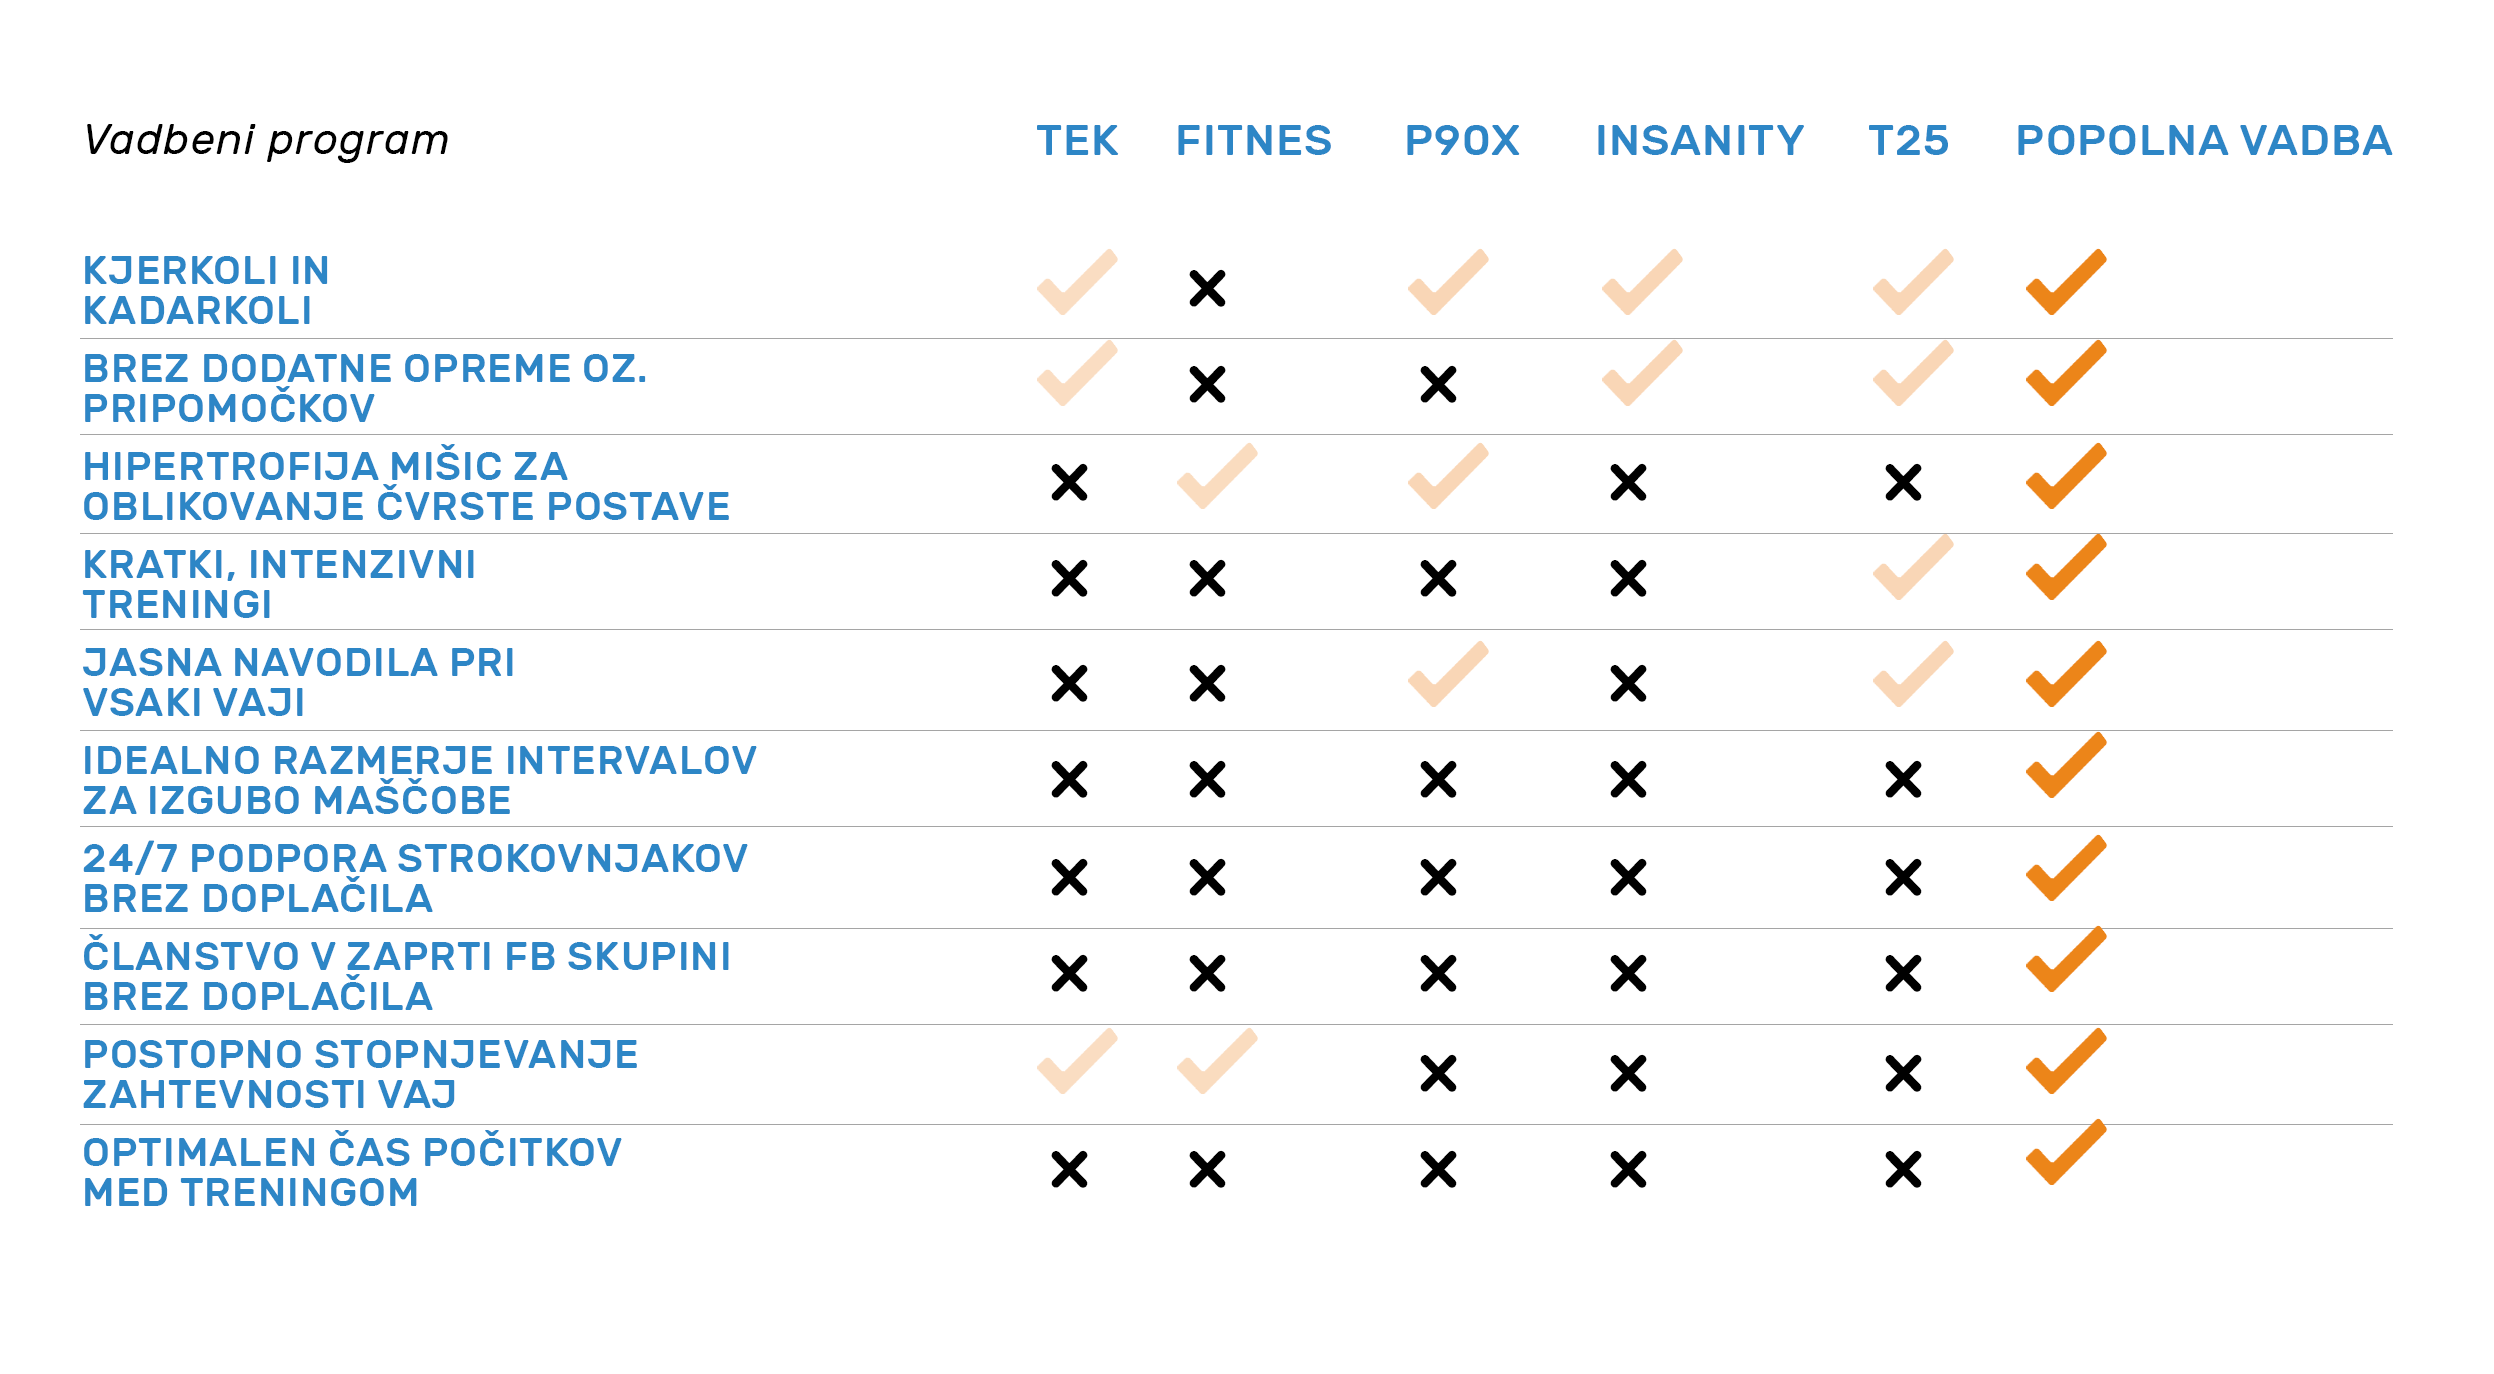The width and height of the screenshot is (2494, 1374).
Task: Click faded FITNES checkmark in Postopno stopnjevanje row
Action: [1217, 1061]
